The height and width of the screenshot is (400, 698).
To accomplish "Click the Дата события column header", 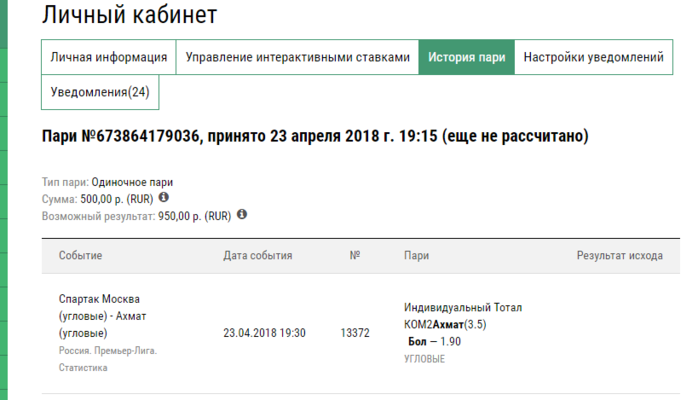I will 257,256.
